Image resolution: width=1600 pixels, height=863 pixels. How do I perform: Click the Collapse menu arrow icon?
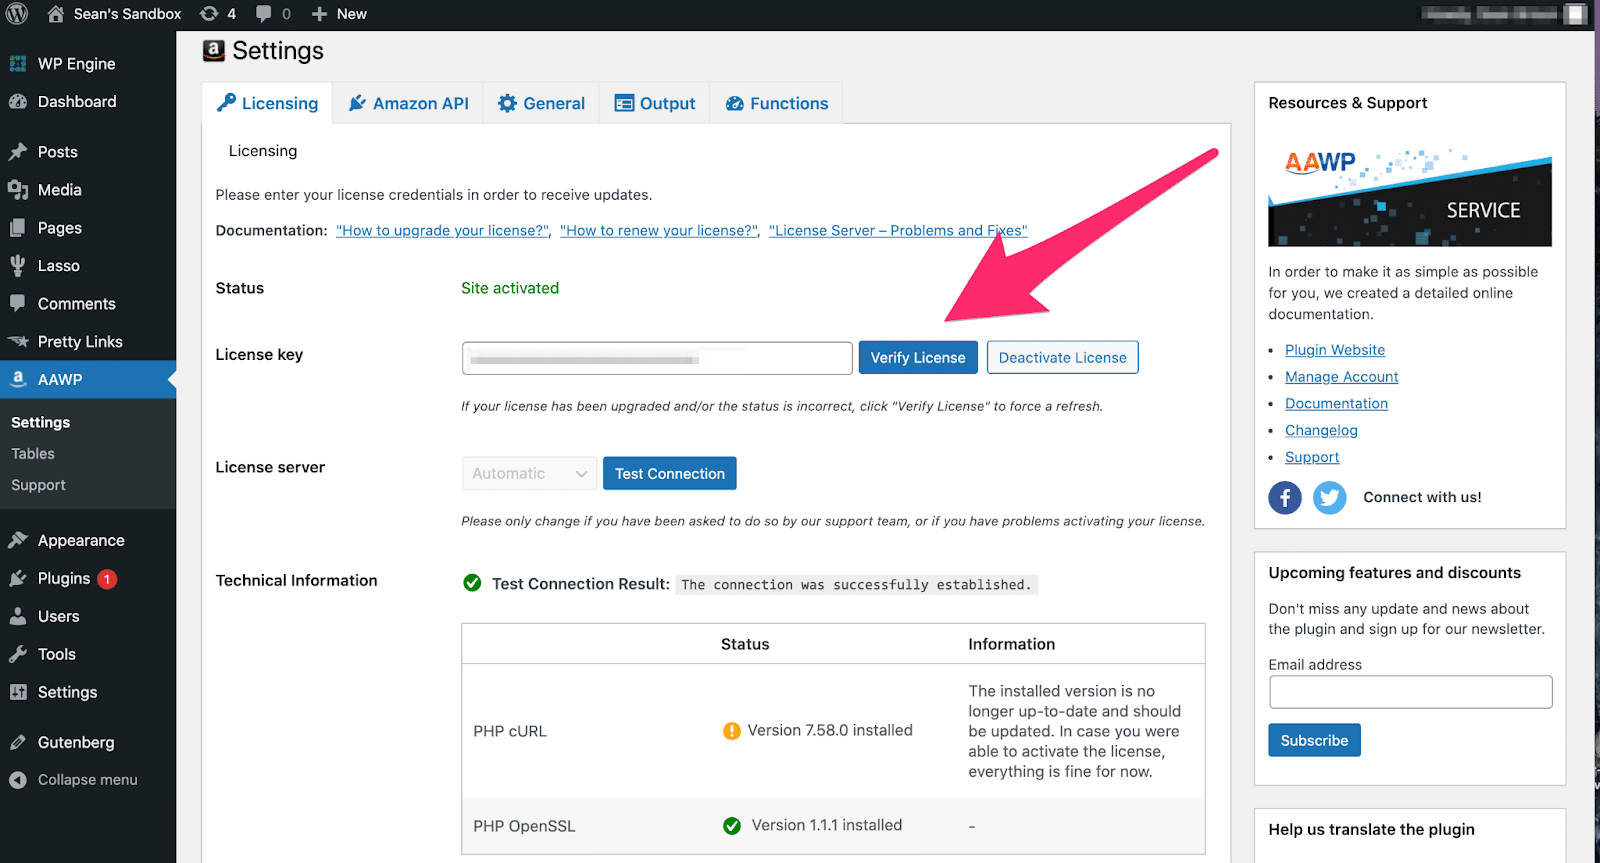pos(18,780)
